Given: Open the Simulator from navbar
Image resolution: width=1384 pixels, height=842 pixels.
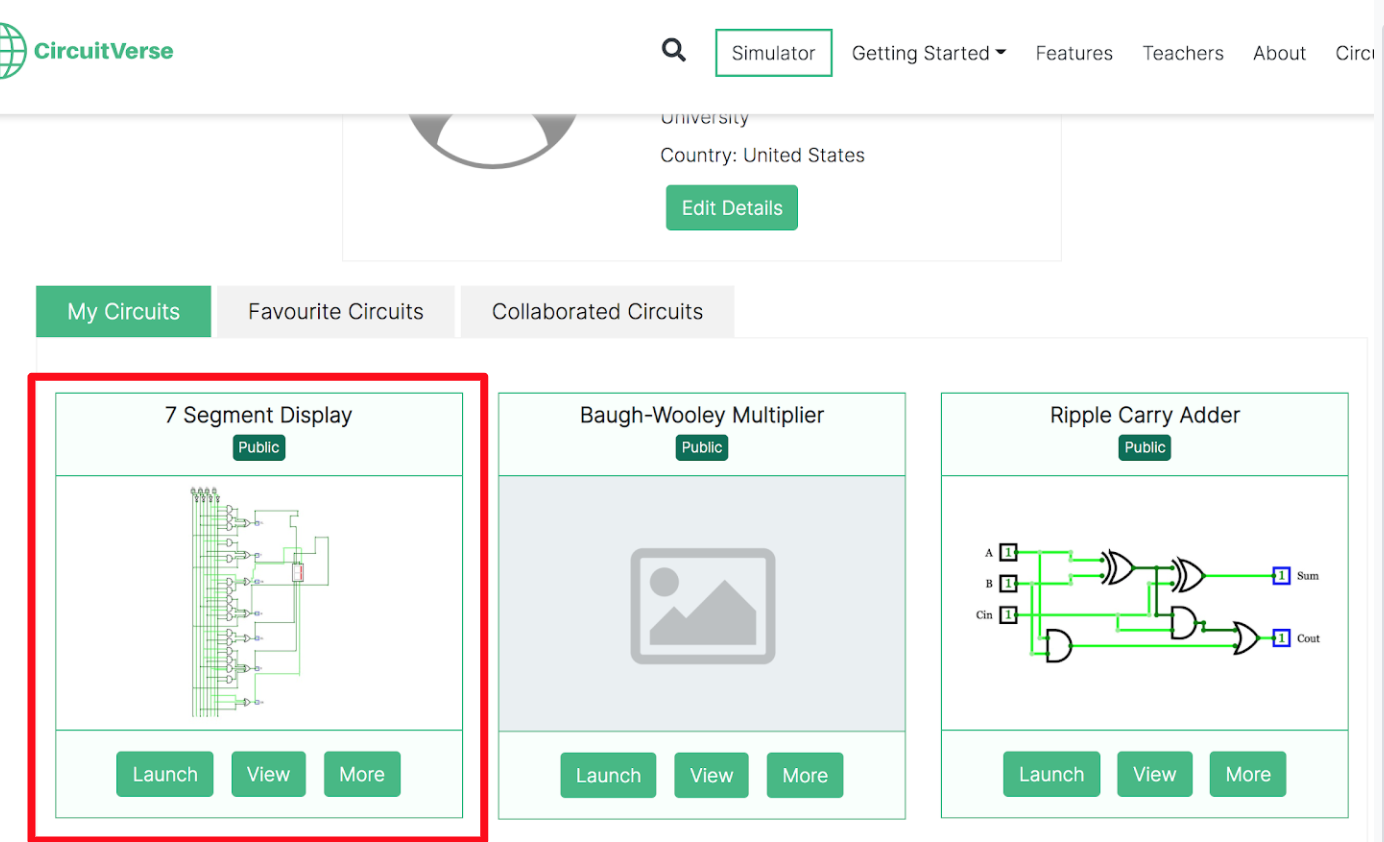Looking at the screenshot, I should coord(773,54).
